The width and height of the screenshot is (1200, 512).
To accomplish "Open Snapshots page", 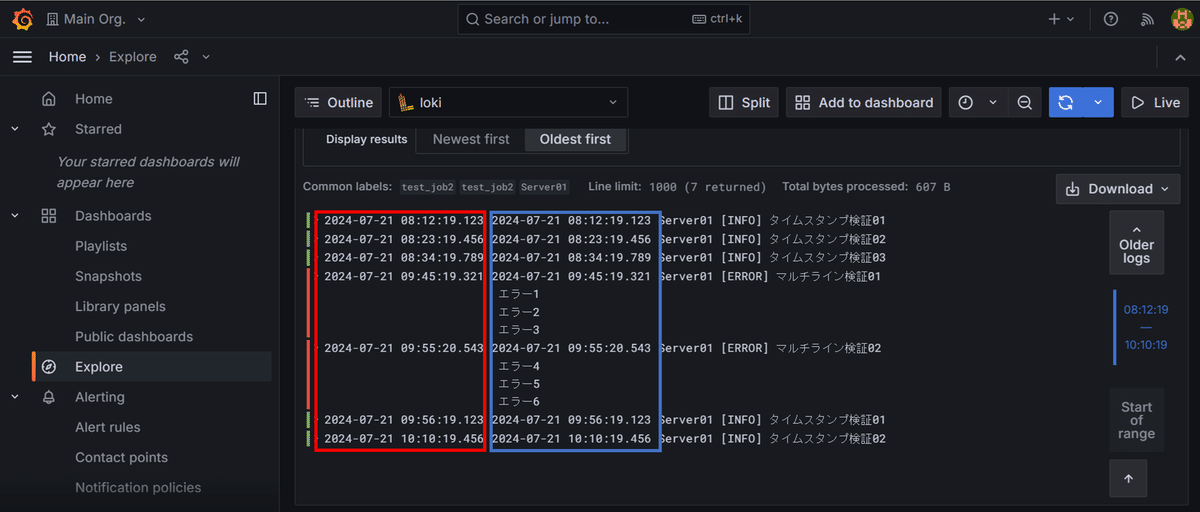I will click(108, 276).
